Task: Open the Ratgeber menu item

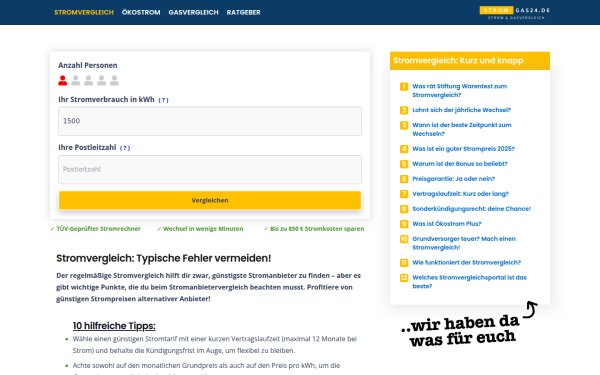Action: 243,12
